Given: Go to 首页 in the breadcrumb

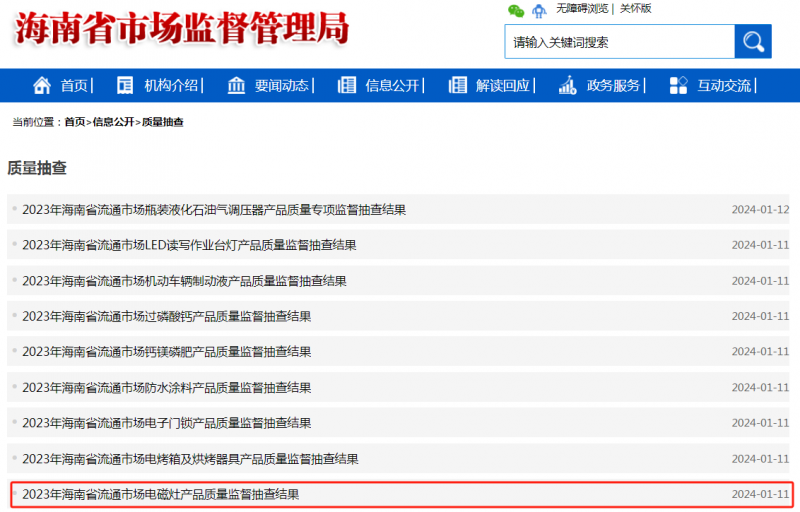Looking at the screenshot, I should click(75, 122).
